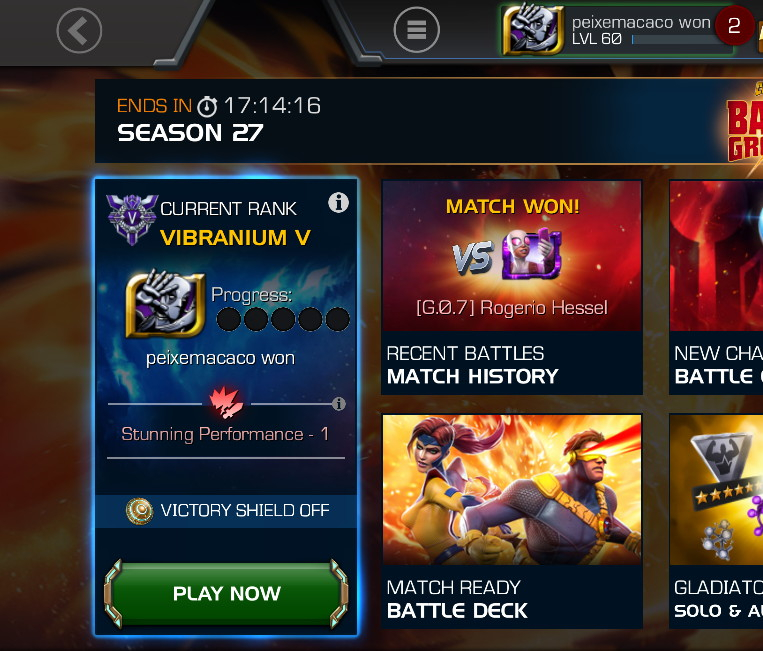This screenshot has width=763, height=651.
Task: Click the Play Now button
Action: (x=226, y=593)
